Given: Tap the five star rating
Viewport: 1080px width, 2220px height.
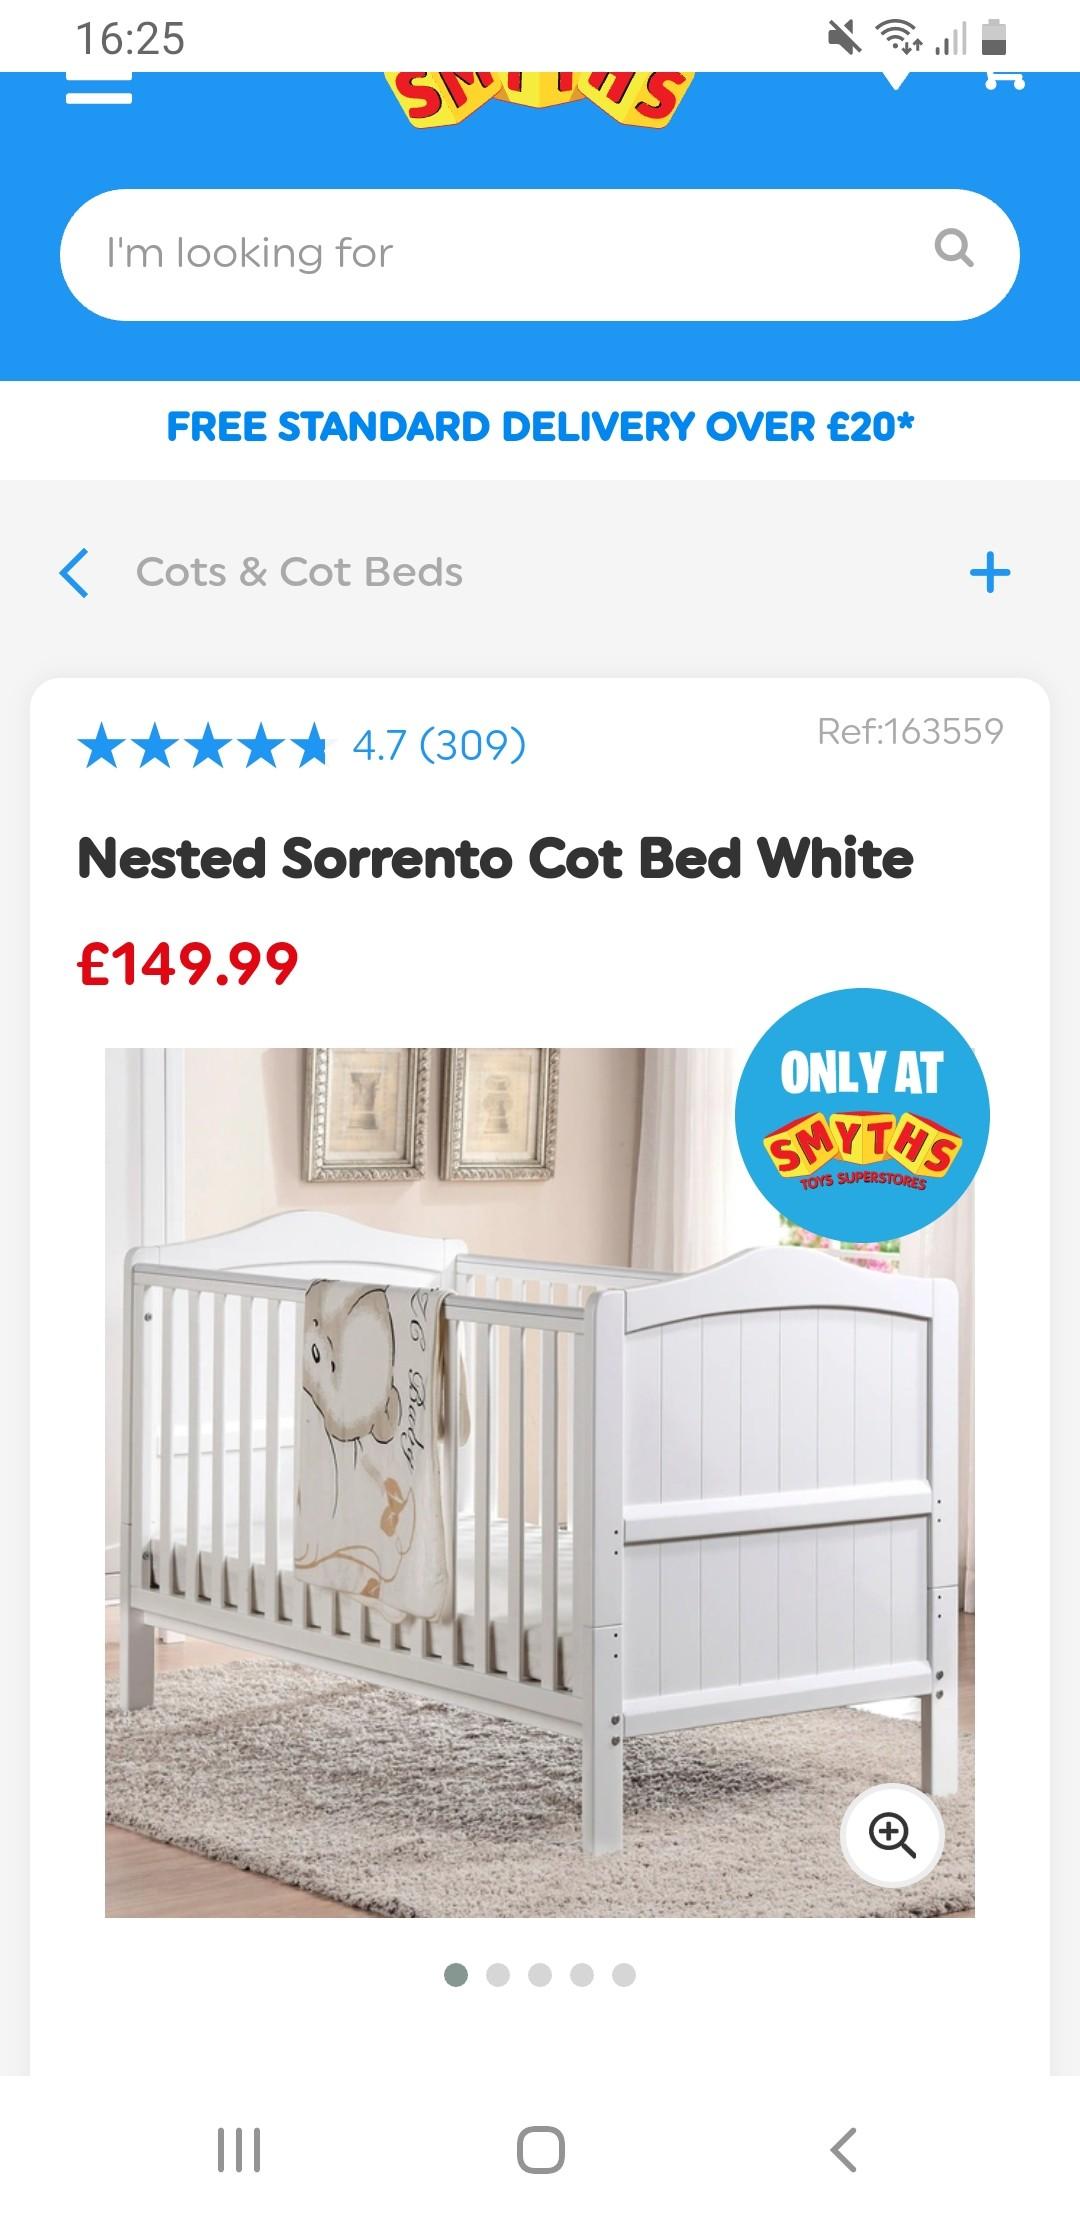Looking at the screenshot, I should point(203,746).
